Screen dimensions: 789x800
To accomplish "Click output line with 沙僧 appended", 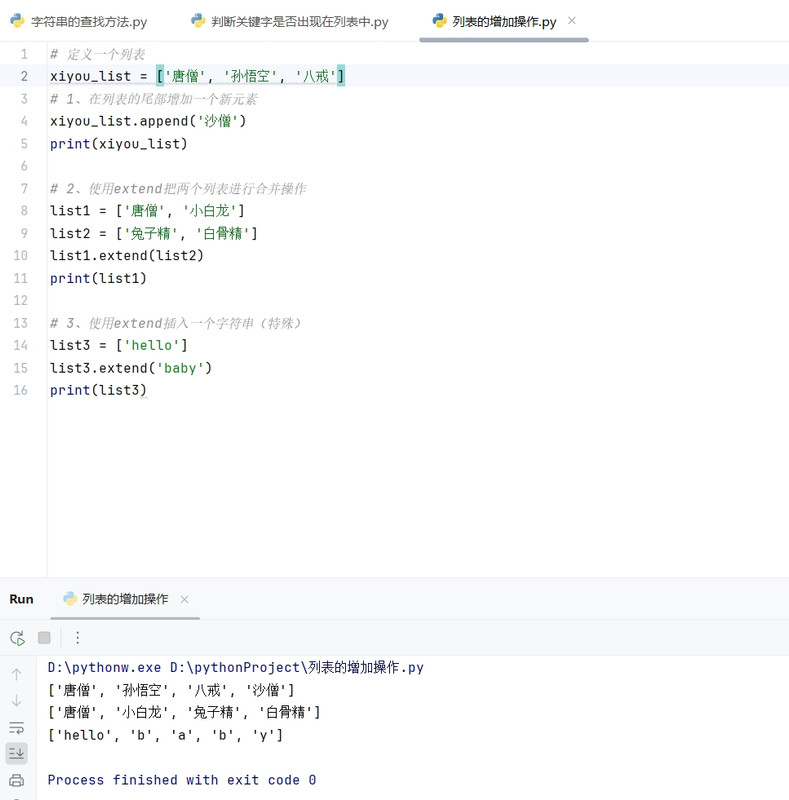I will pos(171,690).
